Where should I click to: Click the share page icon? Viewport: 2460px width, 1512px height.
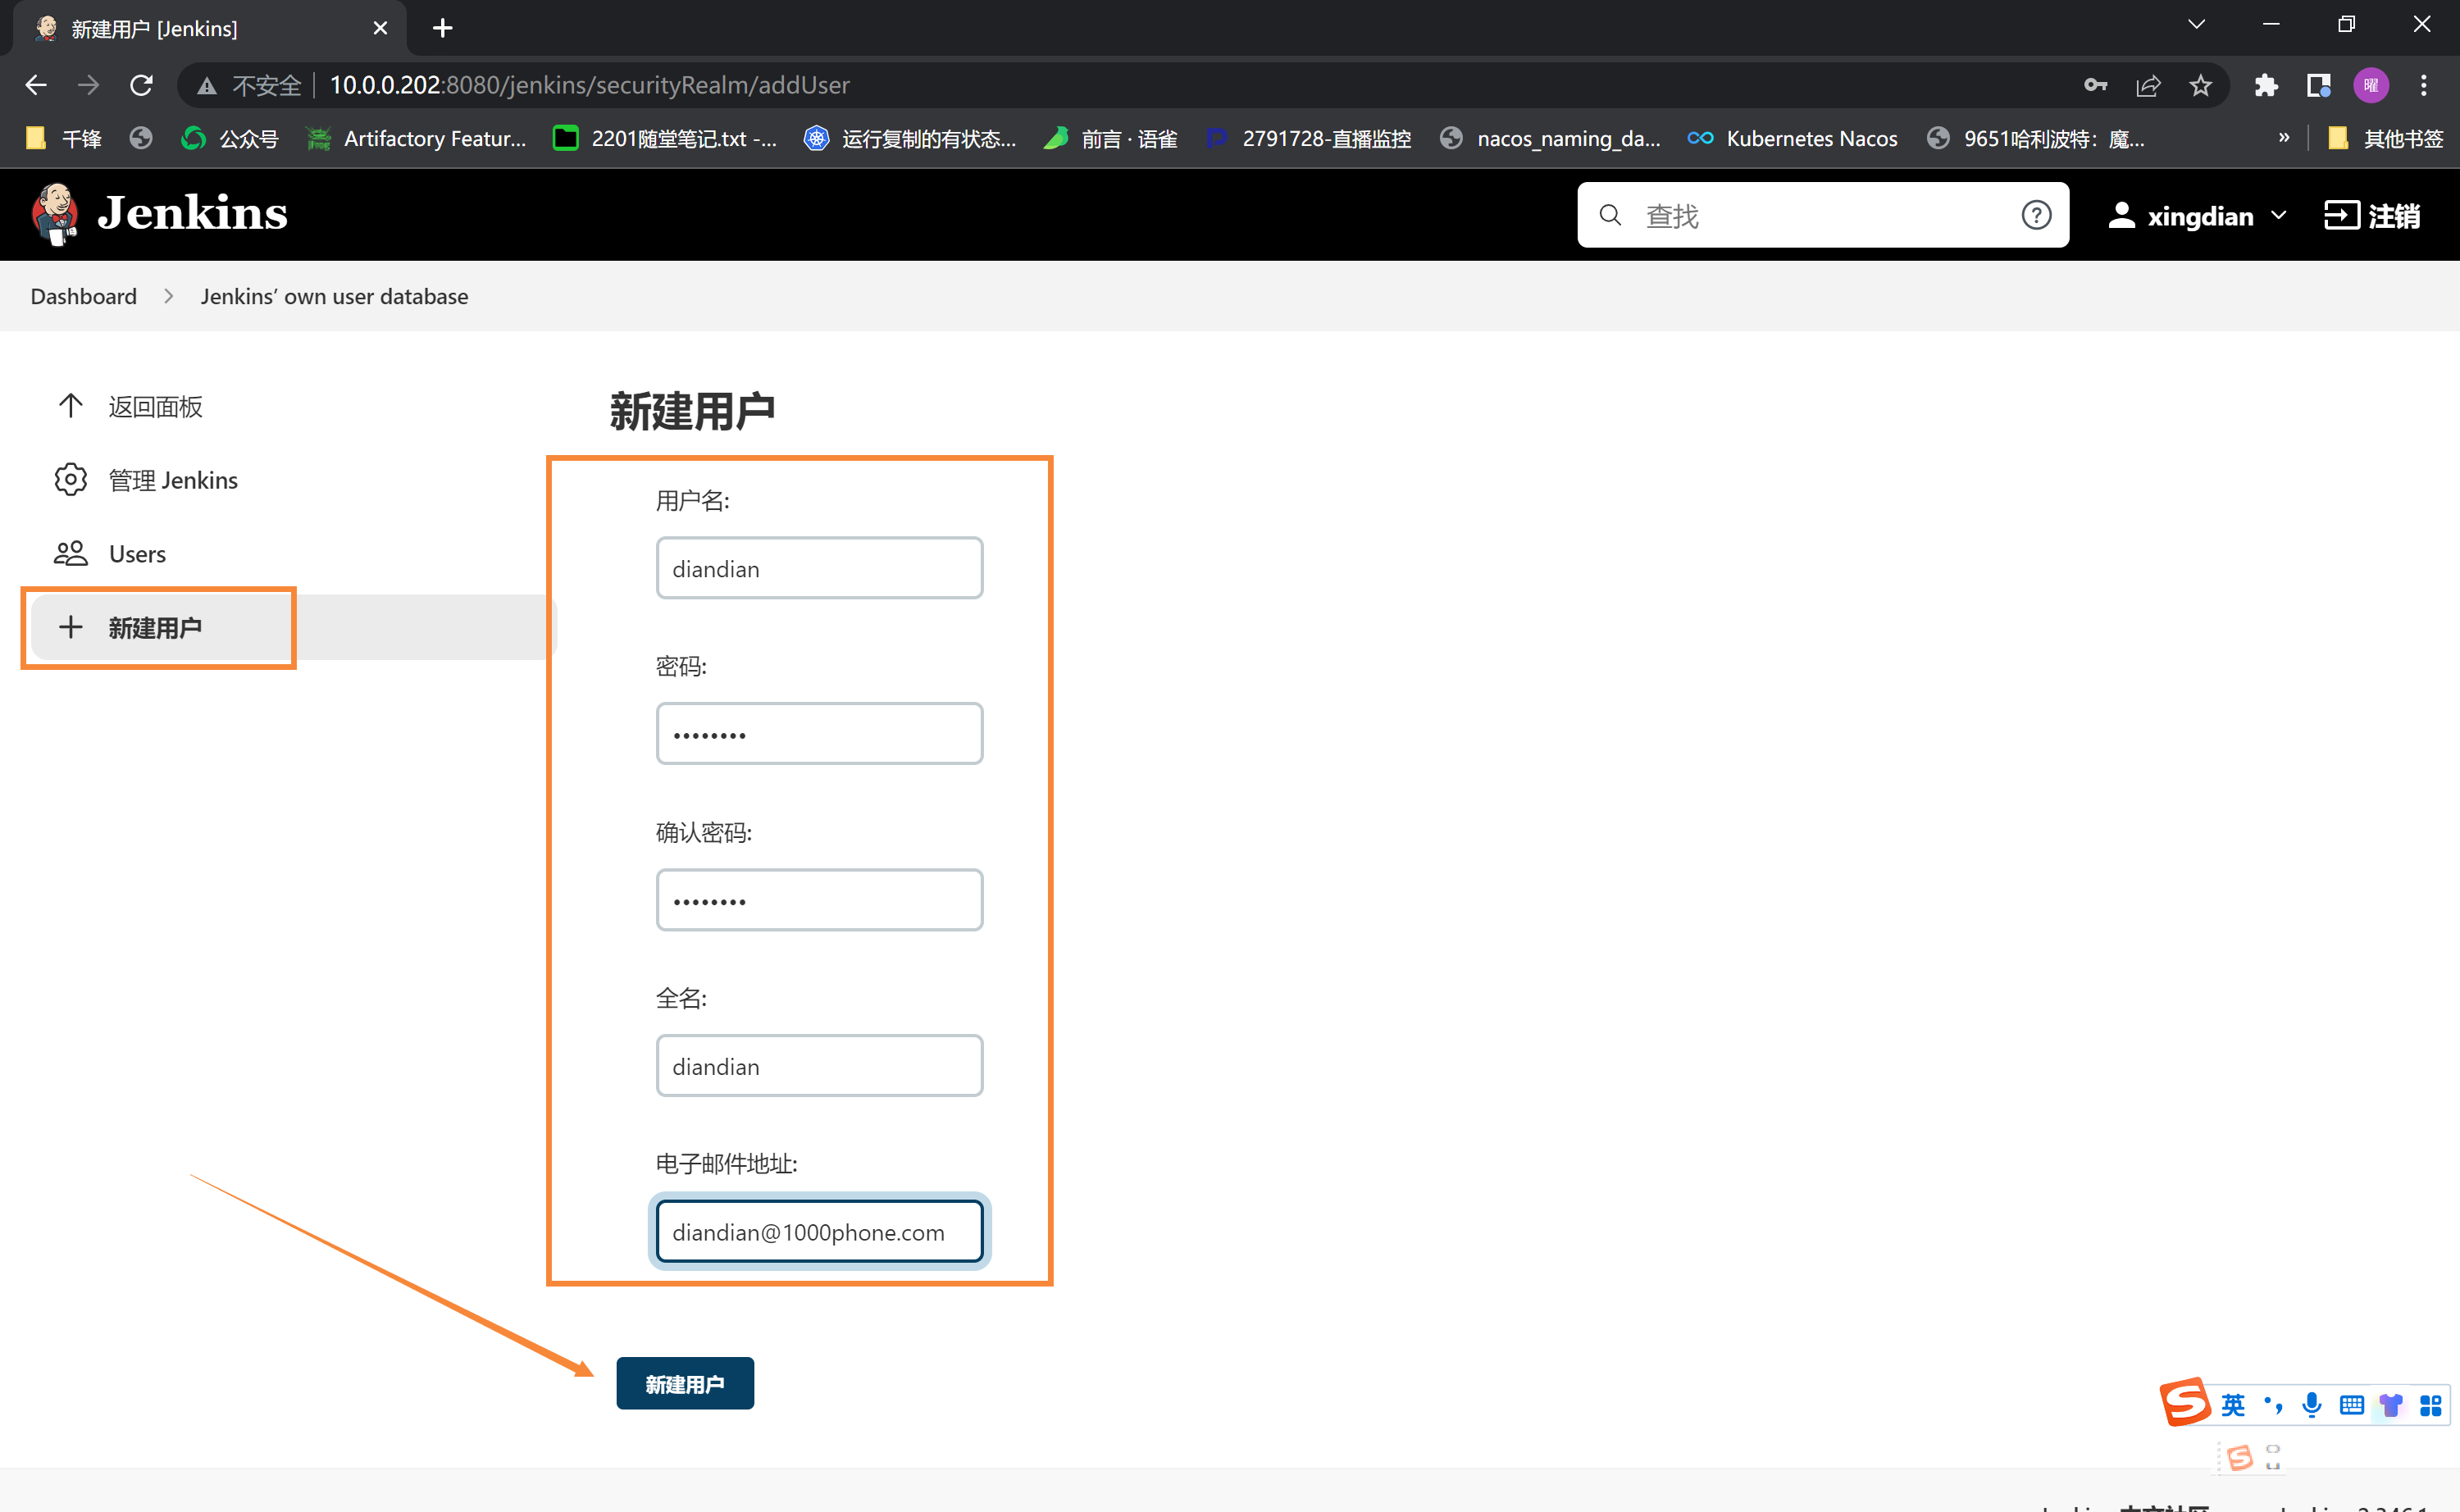(x=2148, y=85)
